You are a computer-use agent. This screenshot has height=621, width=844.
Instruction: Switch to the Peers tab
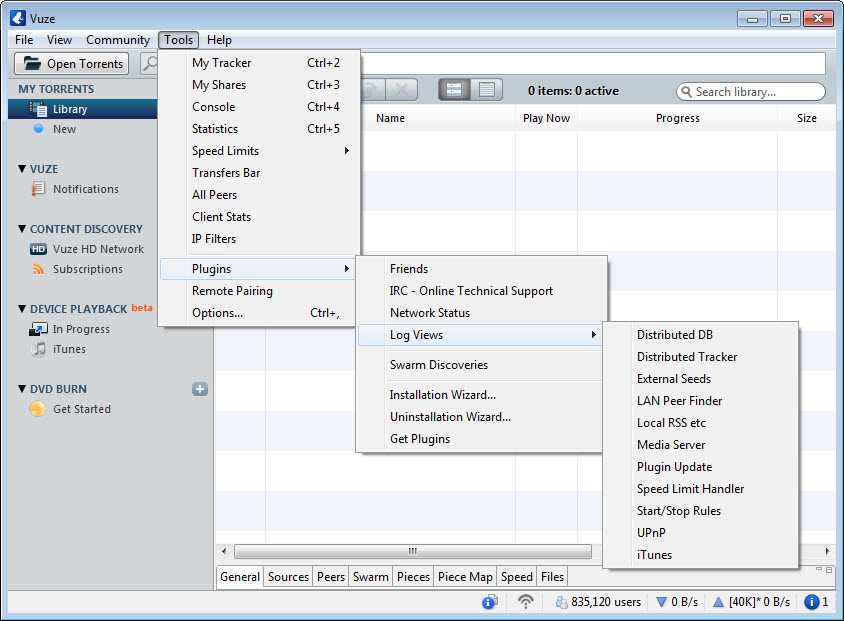click(330, 577)
